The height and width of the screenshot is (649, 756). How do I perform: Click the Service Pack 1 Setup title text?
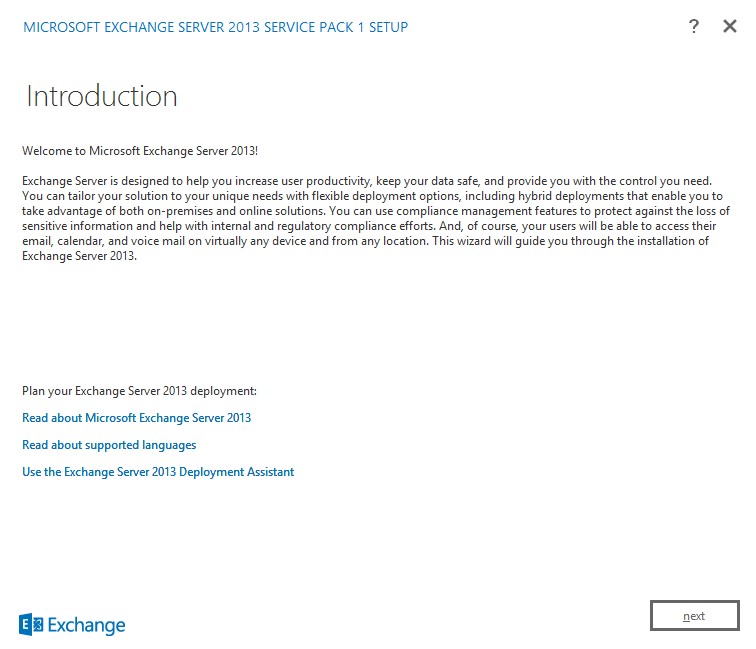coord(215,27)
